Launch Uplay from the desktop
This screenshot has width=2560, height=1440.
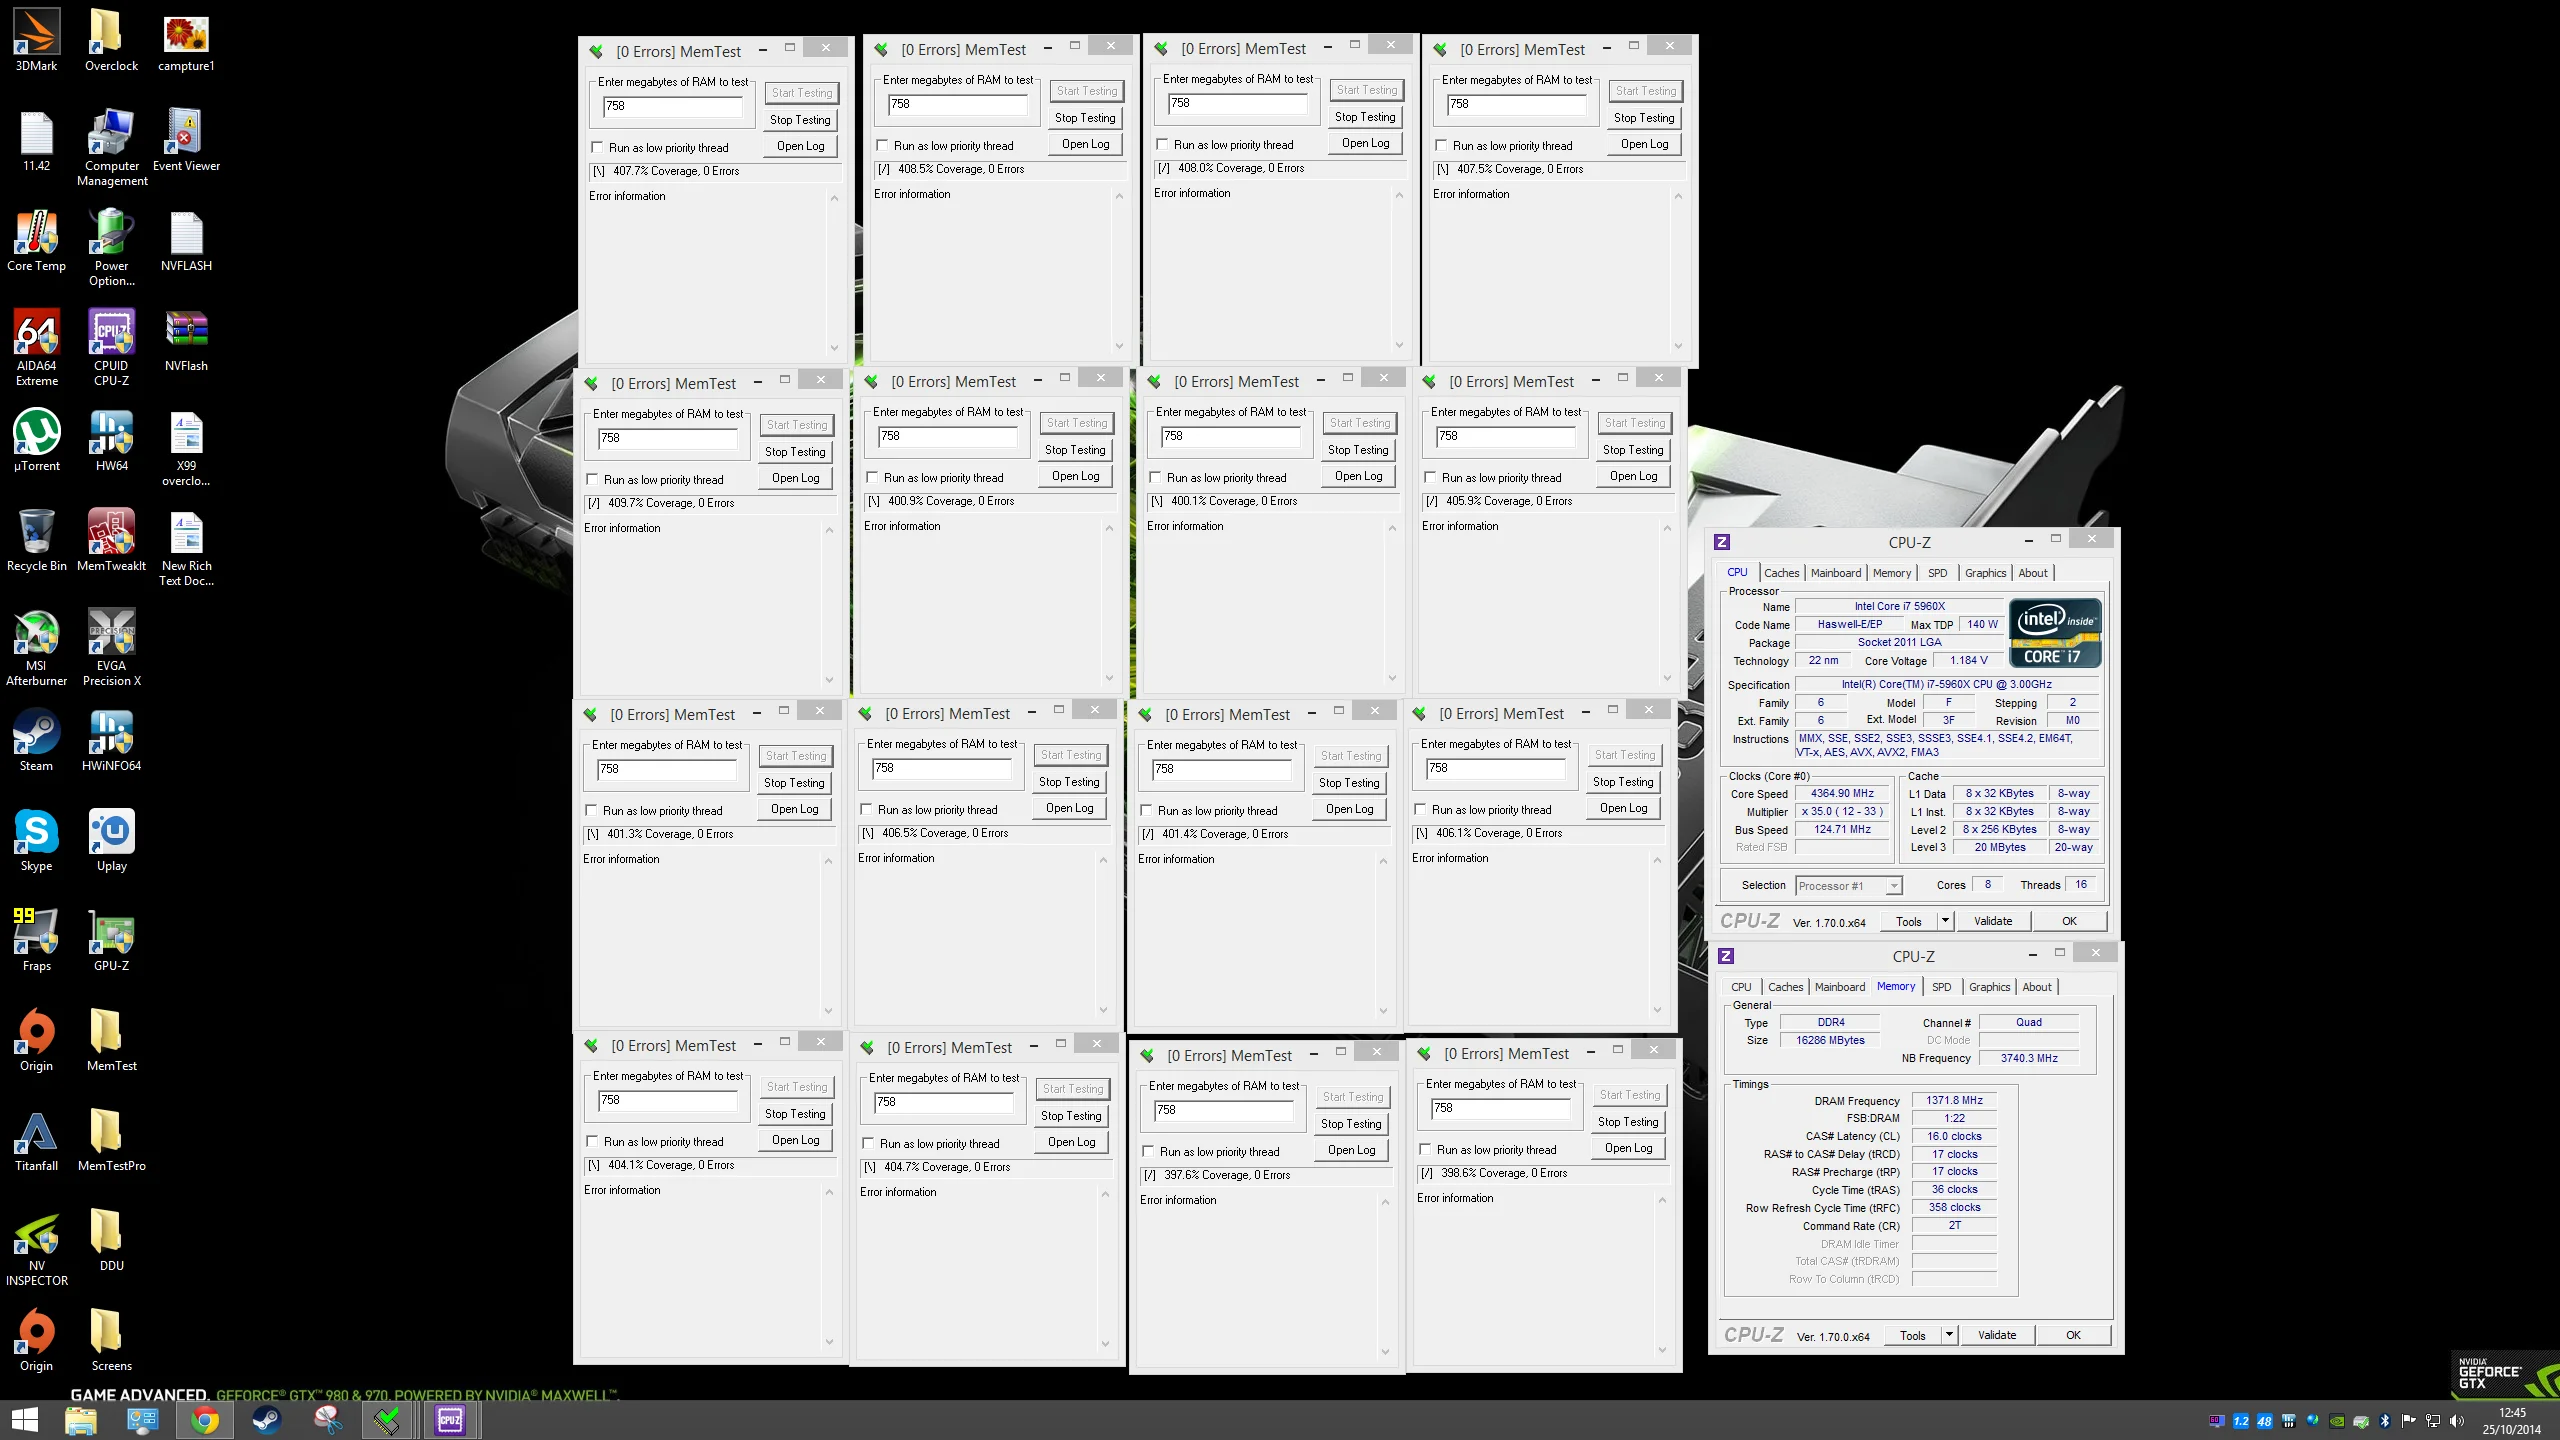point(111,842)
